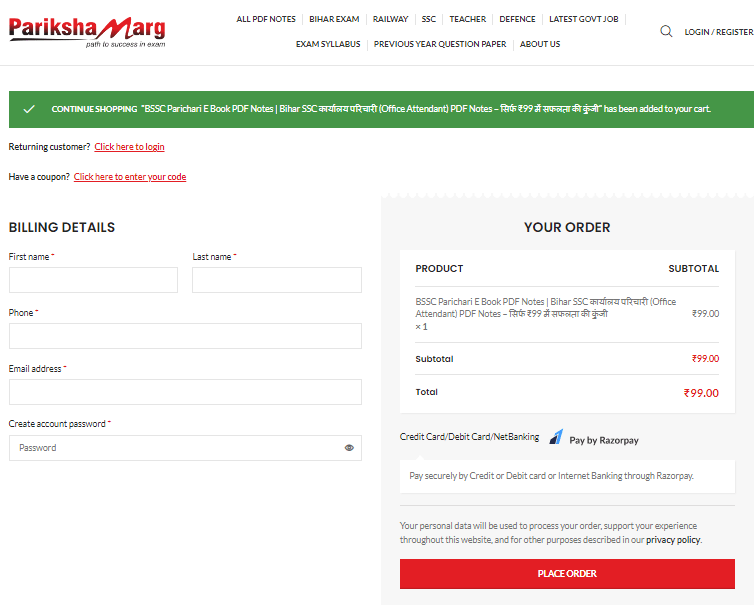This screenshot has width=754, height=605.
Task: Toggle password visibility eye icon
Action: (x=349, y=448)
